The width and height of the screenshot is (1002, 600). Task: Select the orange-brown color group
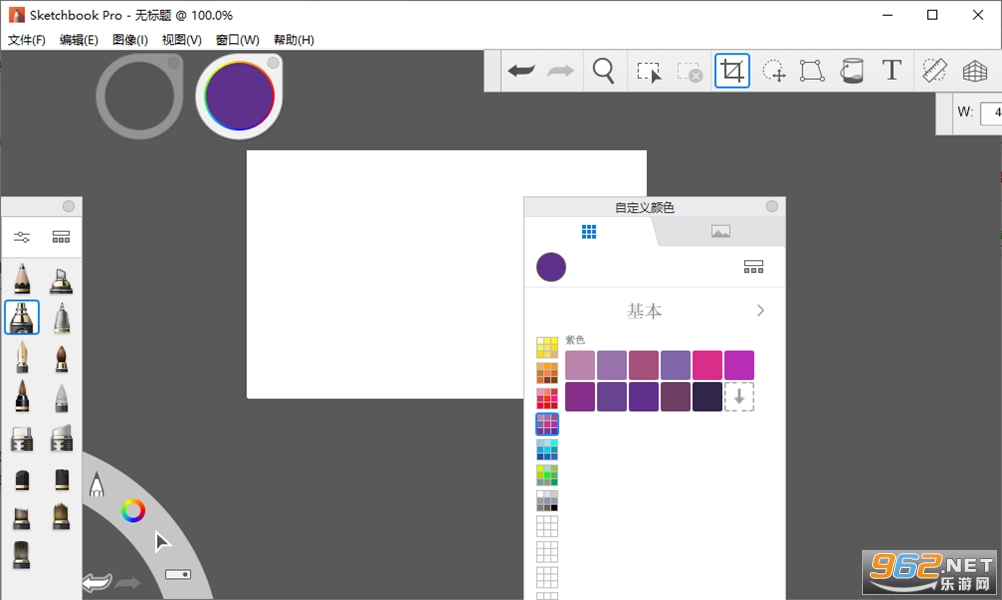547,373
